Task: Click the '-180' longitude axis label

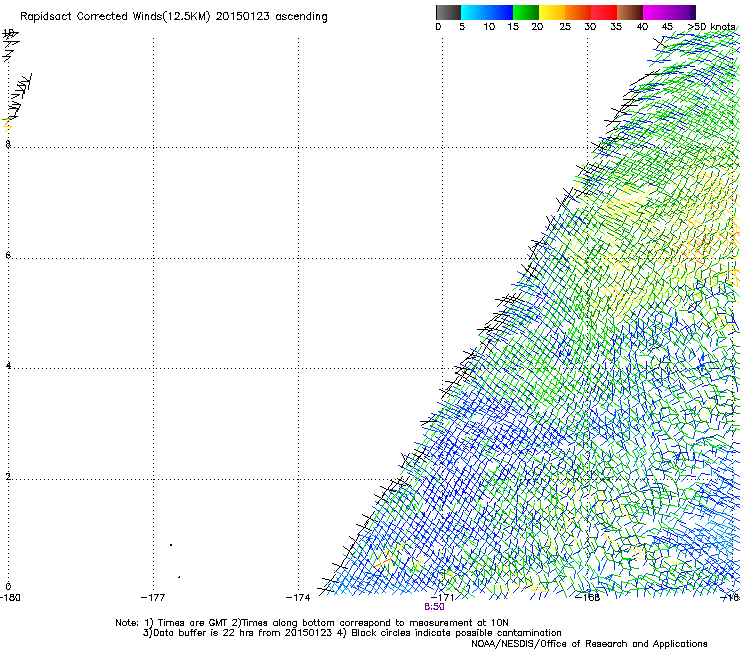Action: click(10, 598)
